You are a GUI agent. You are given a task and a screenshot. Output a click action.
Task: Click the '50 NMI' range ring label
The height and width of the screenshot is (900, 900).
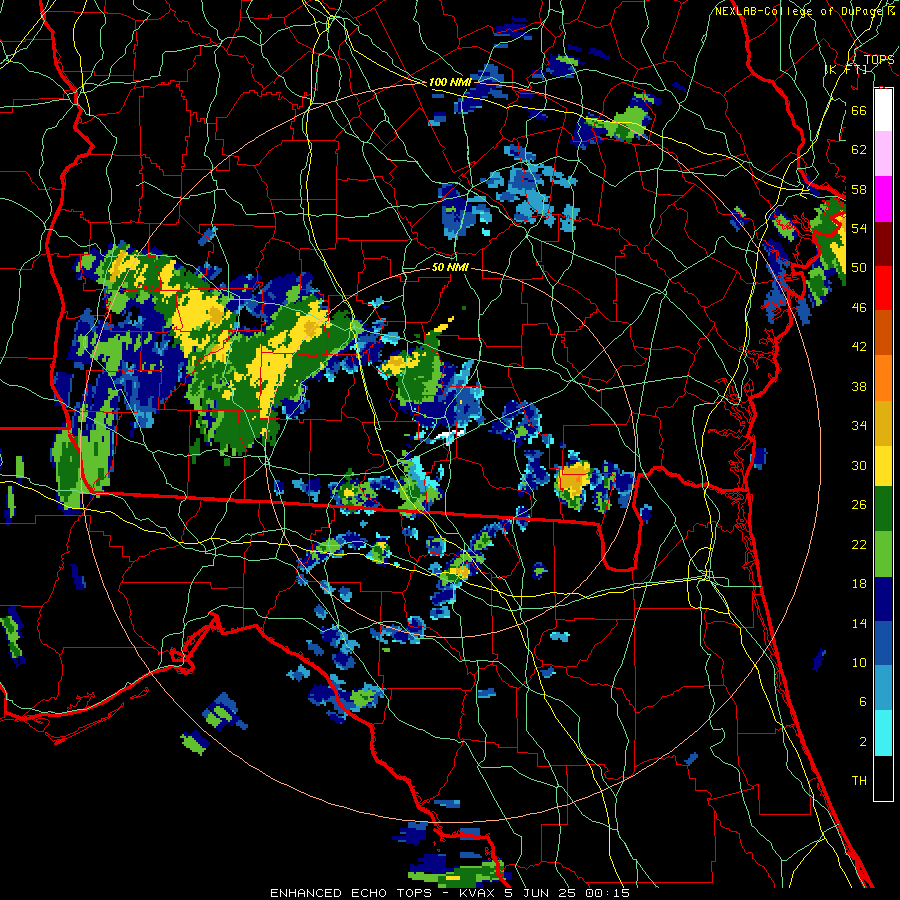click(449, 267)
